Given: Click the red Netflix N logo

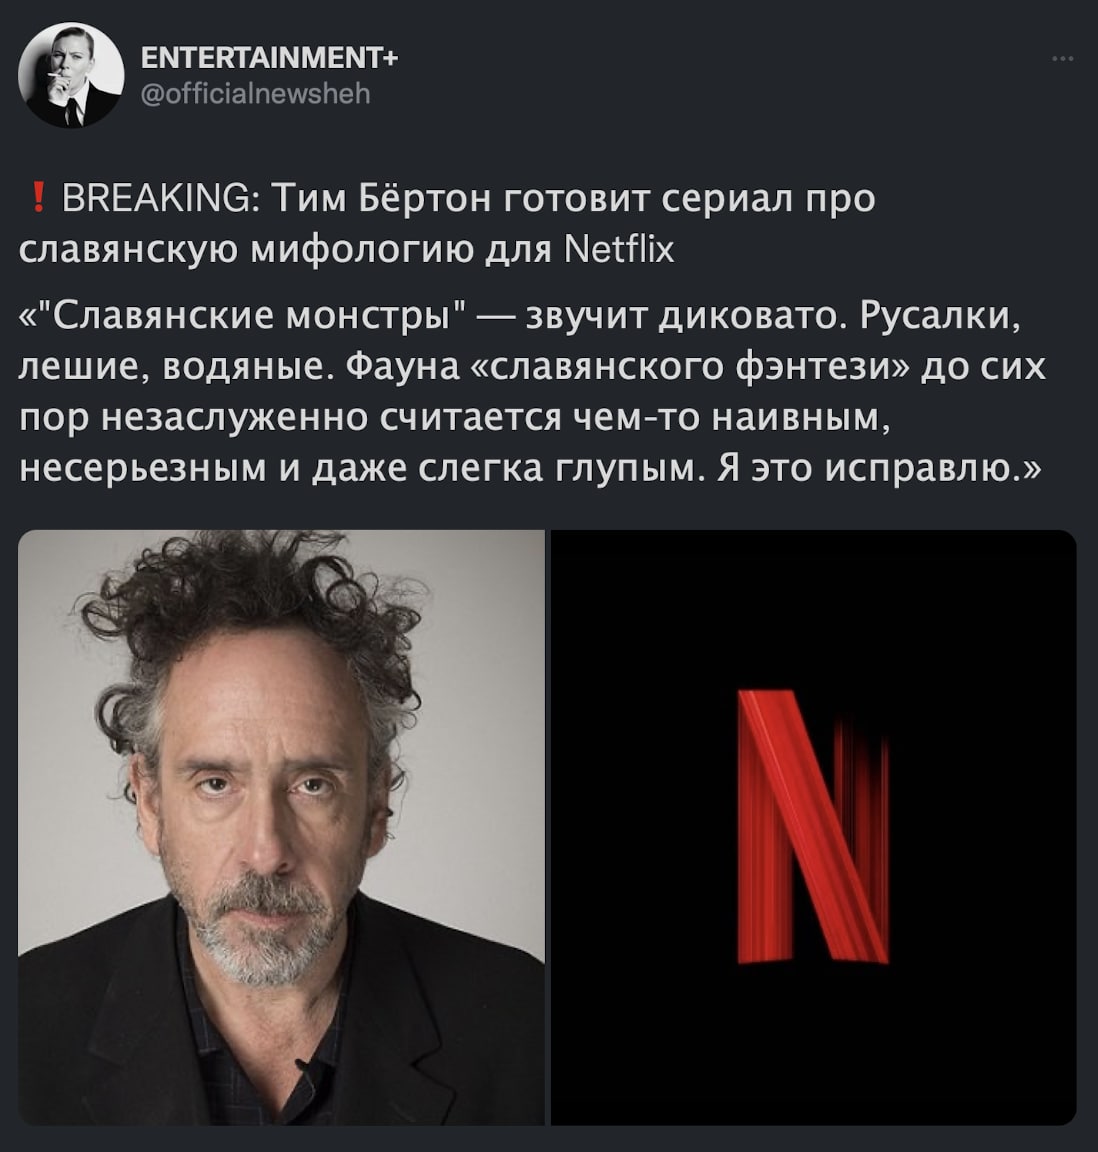Looking at the screenshot, I should (x=813, y=827).
